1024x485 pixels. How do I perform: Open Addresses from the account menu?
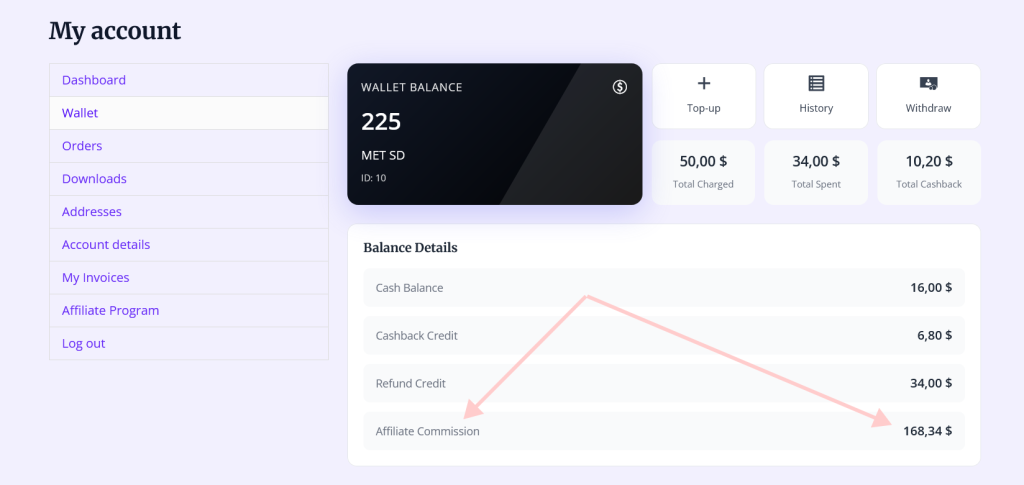click(x=91, y=211)
